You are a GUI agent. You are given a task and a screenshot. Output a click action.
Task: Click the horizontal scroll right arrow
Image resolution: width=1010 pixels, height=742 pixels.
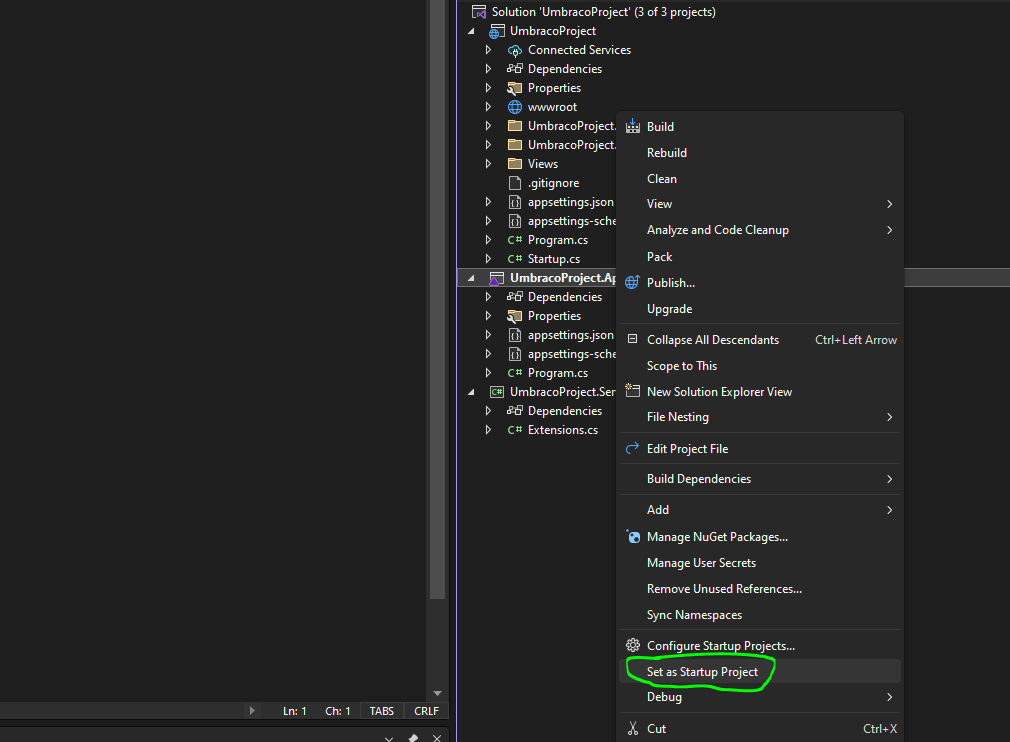(252, 711)
